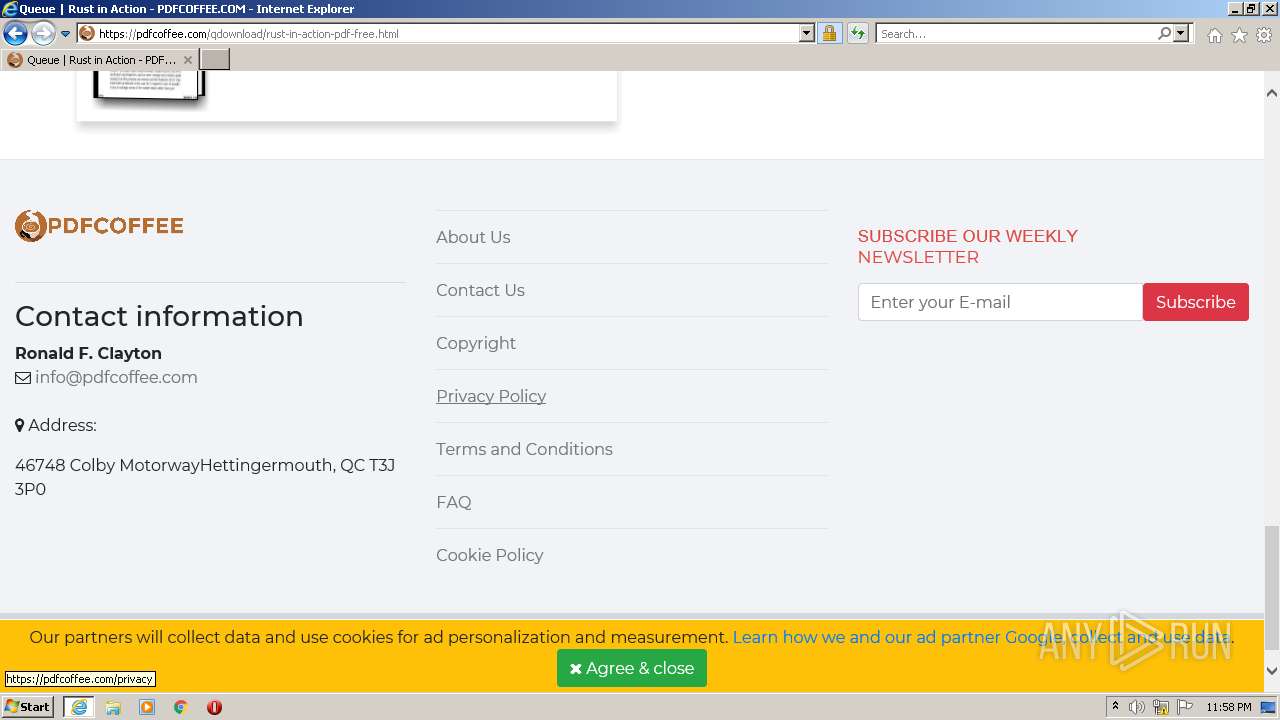Click the 11:58 PM taskbar clock
Image resolution: width=1280 pixels, height=720 pixels.
(x=1228, y=707)
